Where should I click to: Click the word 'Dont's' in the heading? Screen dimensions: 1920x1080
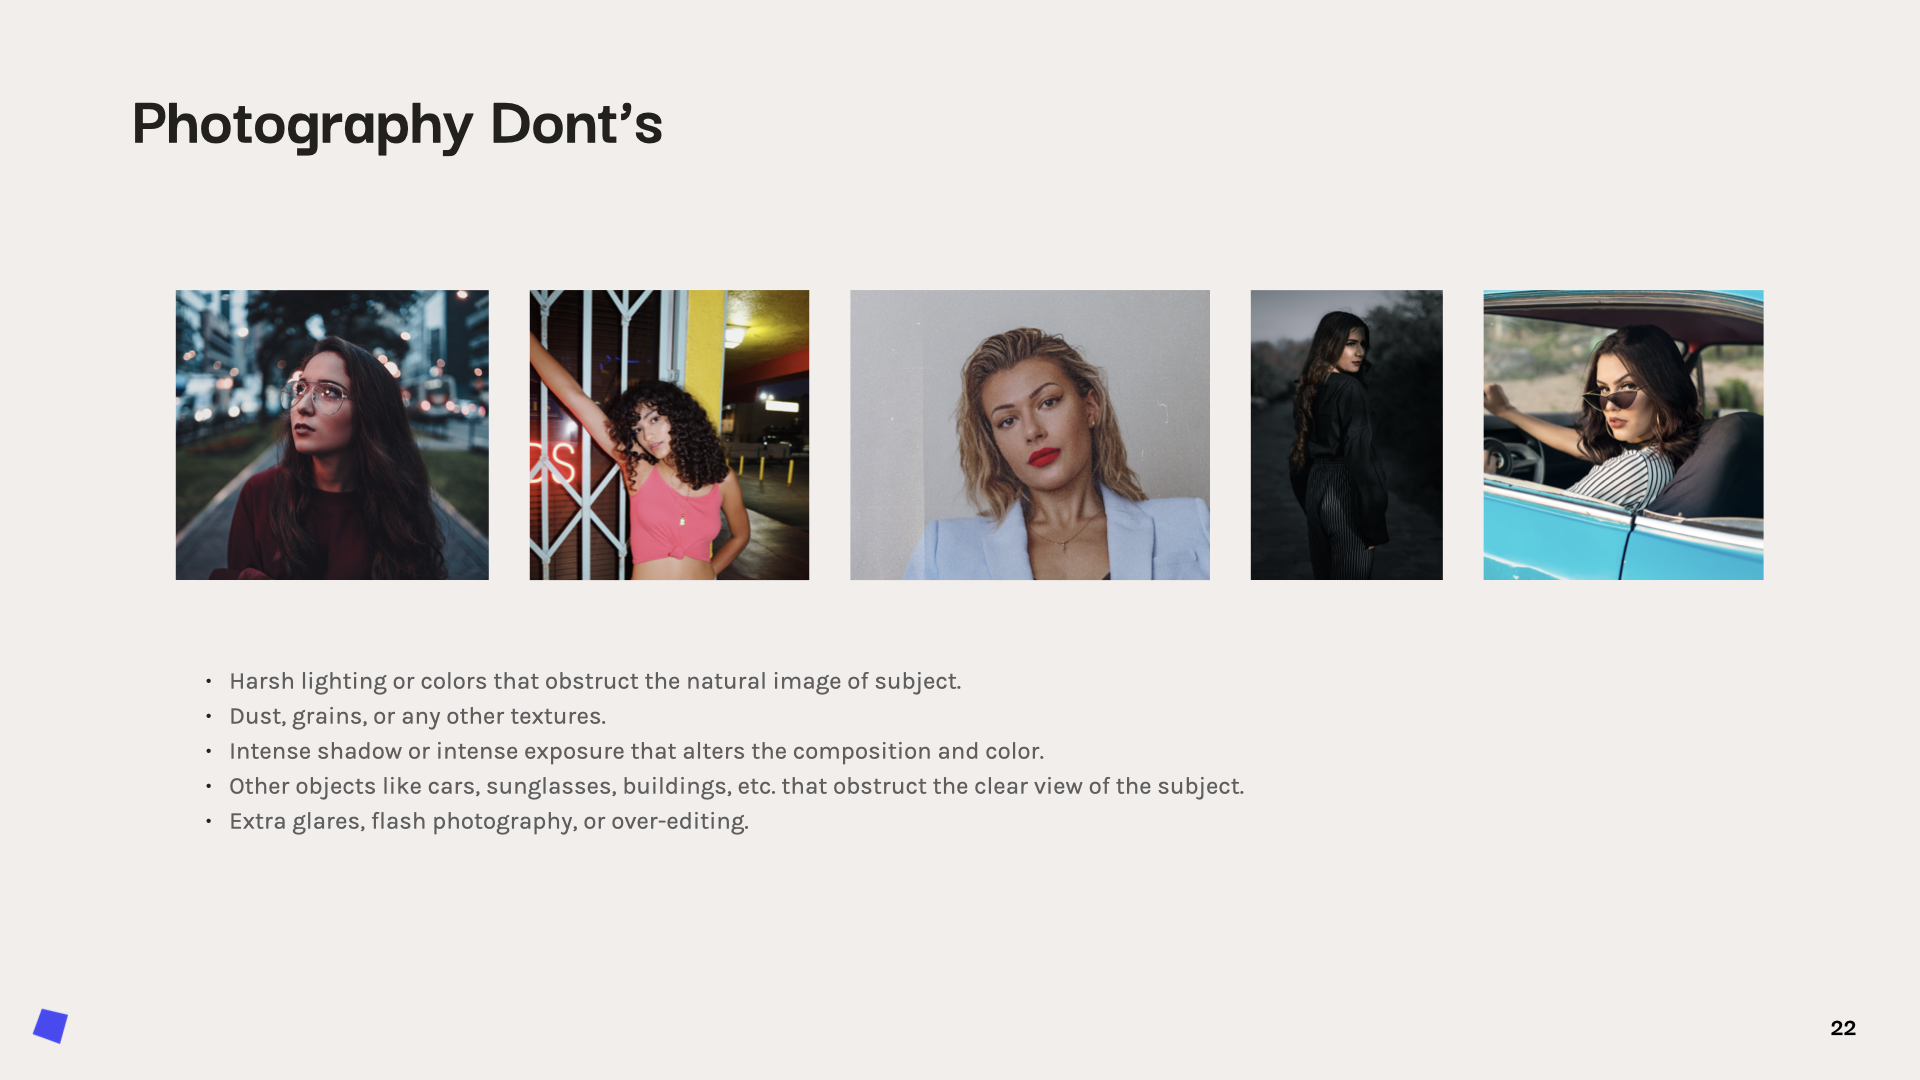576,124
